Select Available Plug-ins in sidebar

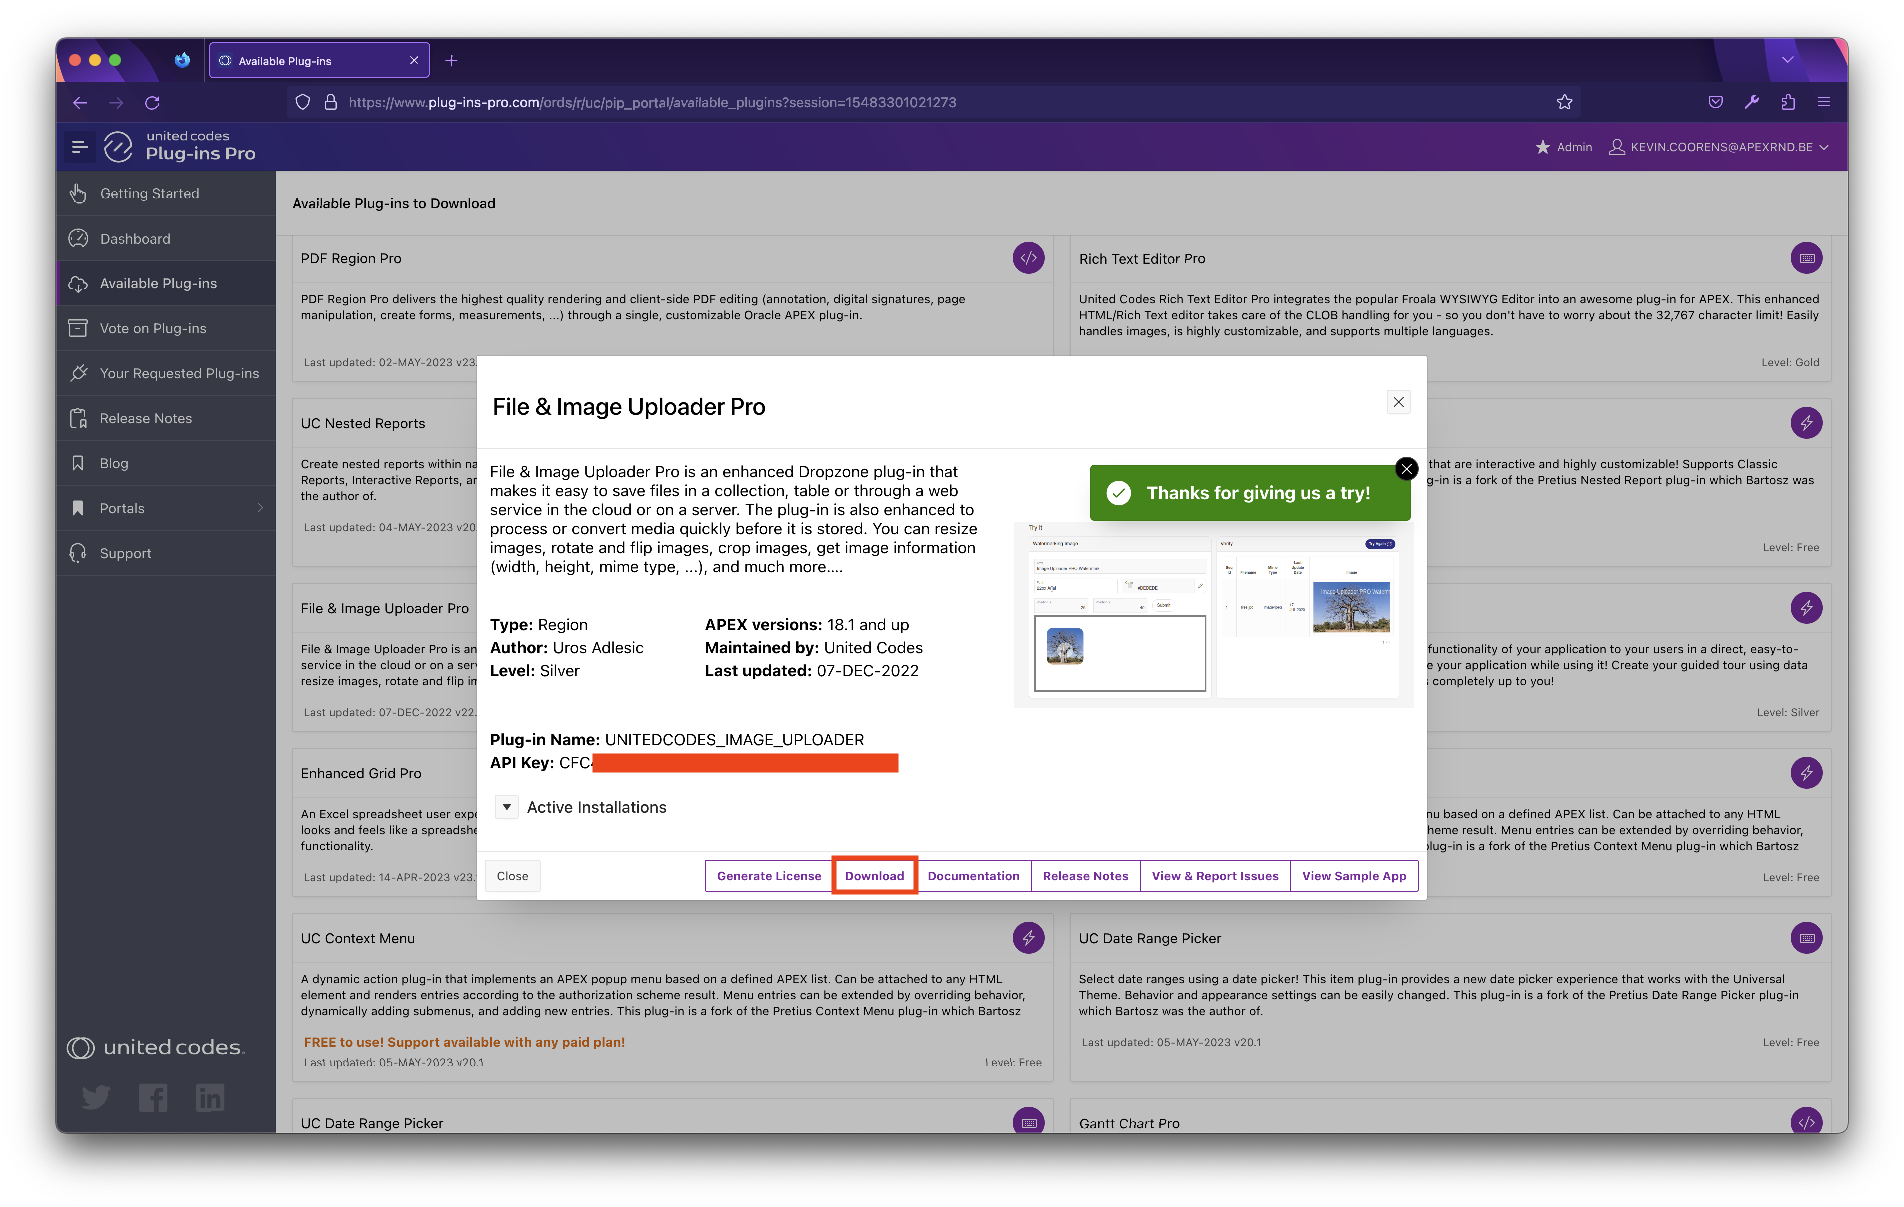coord(166,283)
